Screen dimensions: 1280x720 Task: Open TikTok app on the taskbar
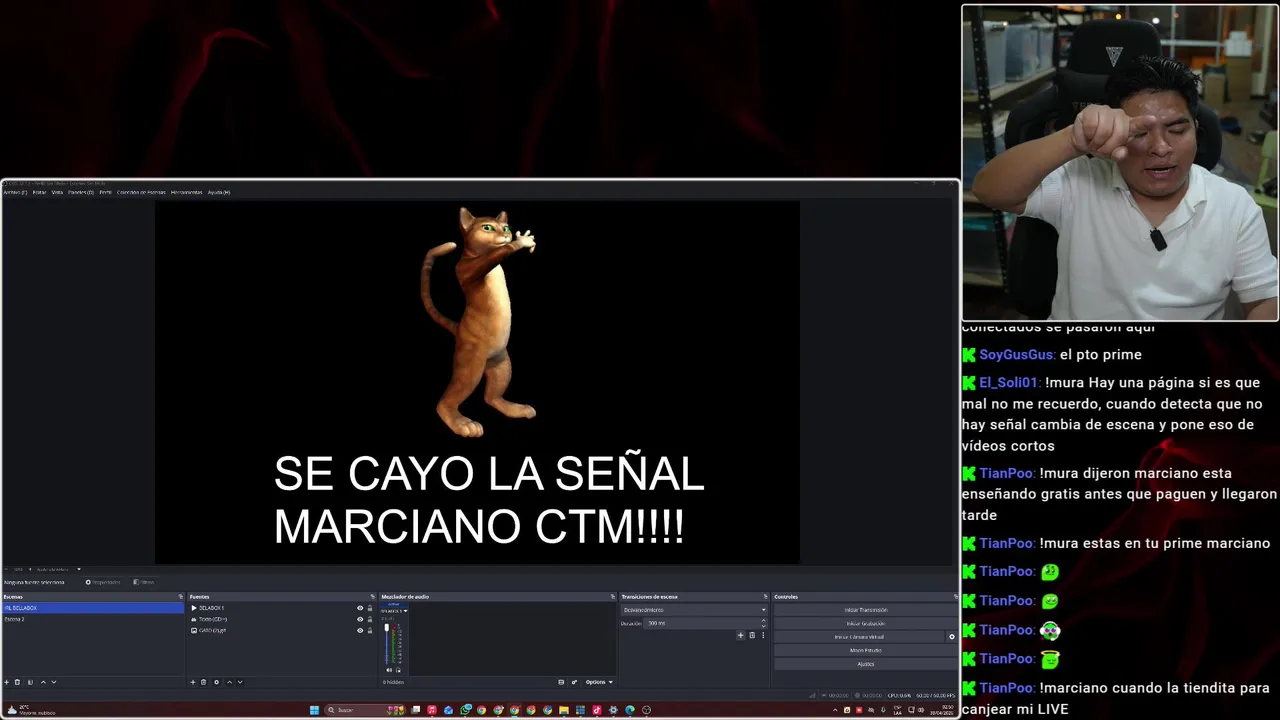tap(597, 710)
